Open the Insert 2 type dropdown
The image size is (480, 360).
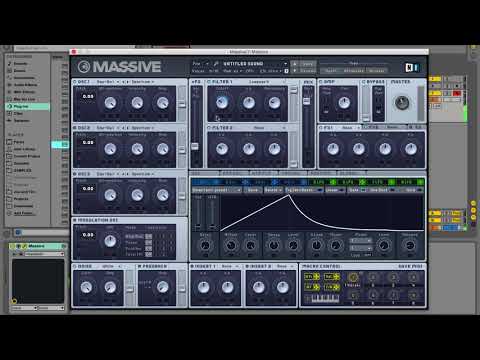[x=285, y=266]
